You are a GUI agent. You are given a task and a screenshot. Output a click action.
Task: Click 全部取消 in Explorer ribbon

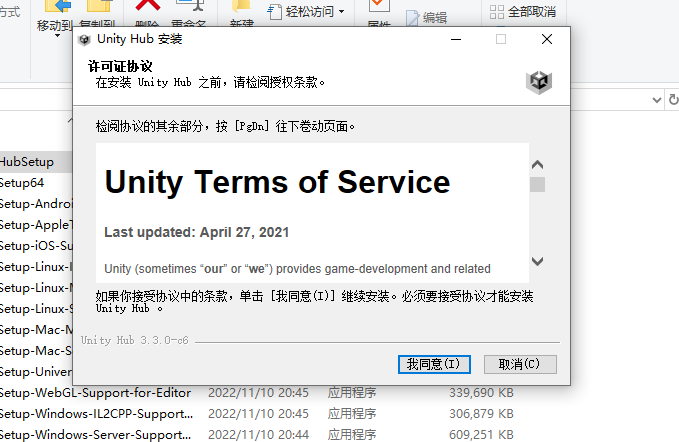pos(523,12)
